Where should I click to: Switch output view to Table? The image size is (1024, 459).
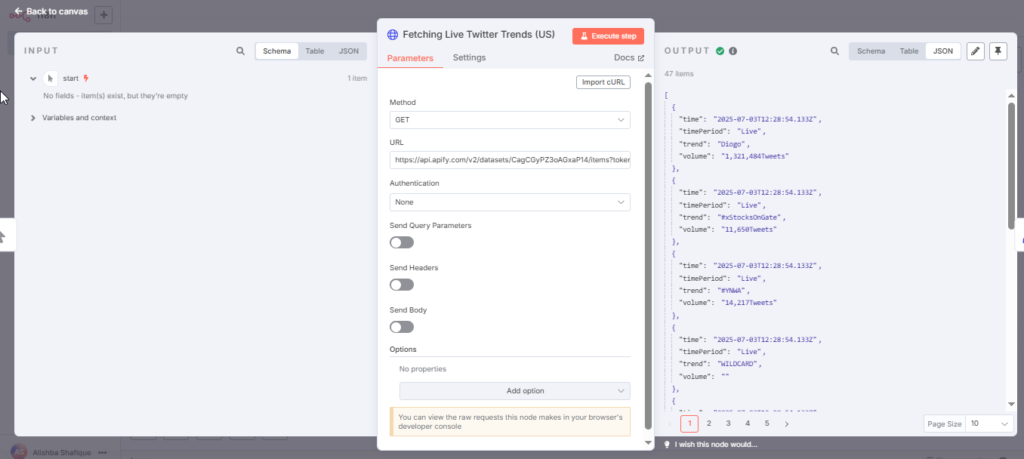[909, 51]
